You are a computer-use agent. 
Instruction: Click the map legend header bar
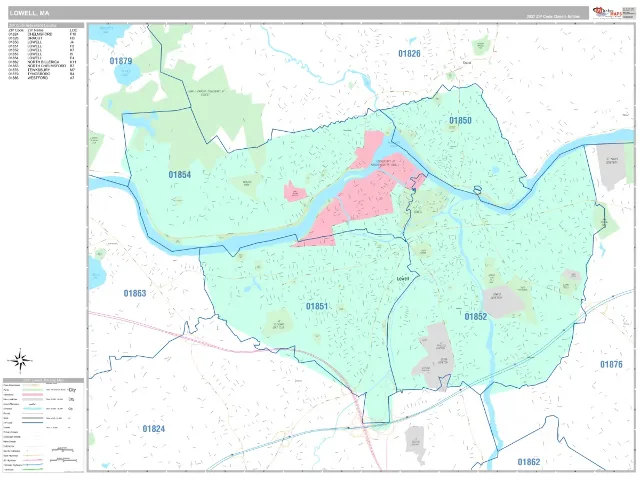tap(43, 380)
